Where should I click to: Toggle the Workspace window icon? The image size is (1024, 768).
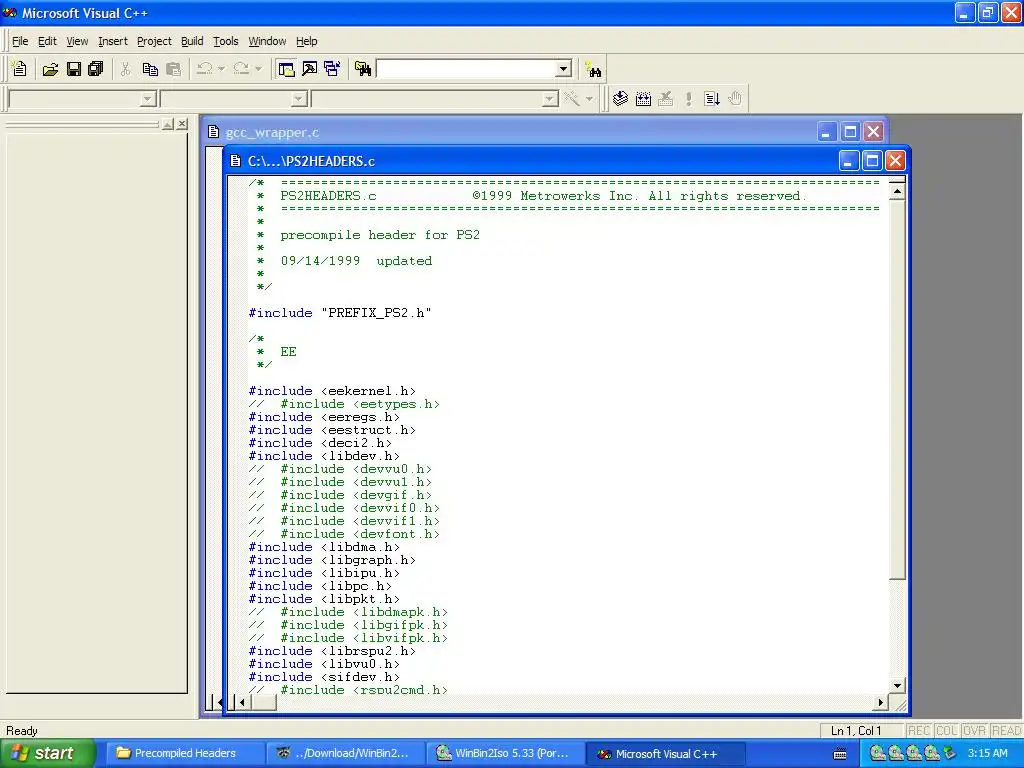point(285,69)
